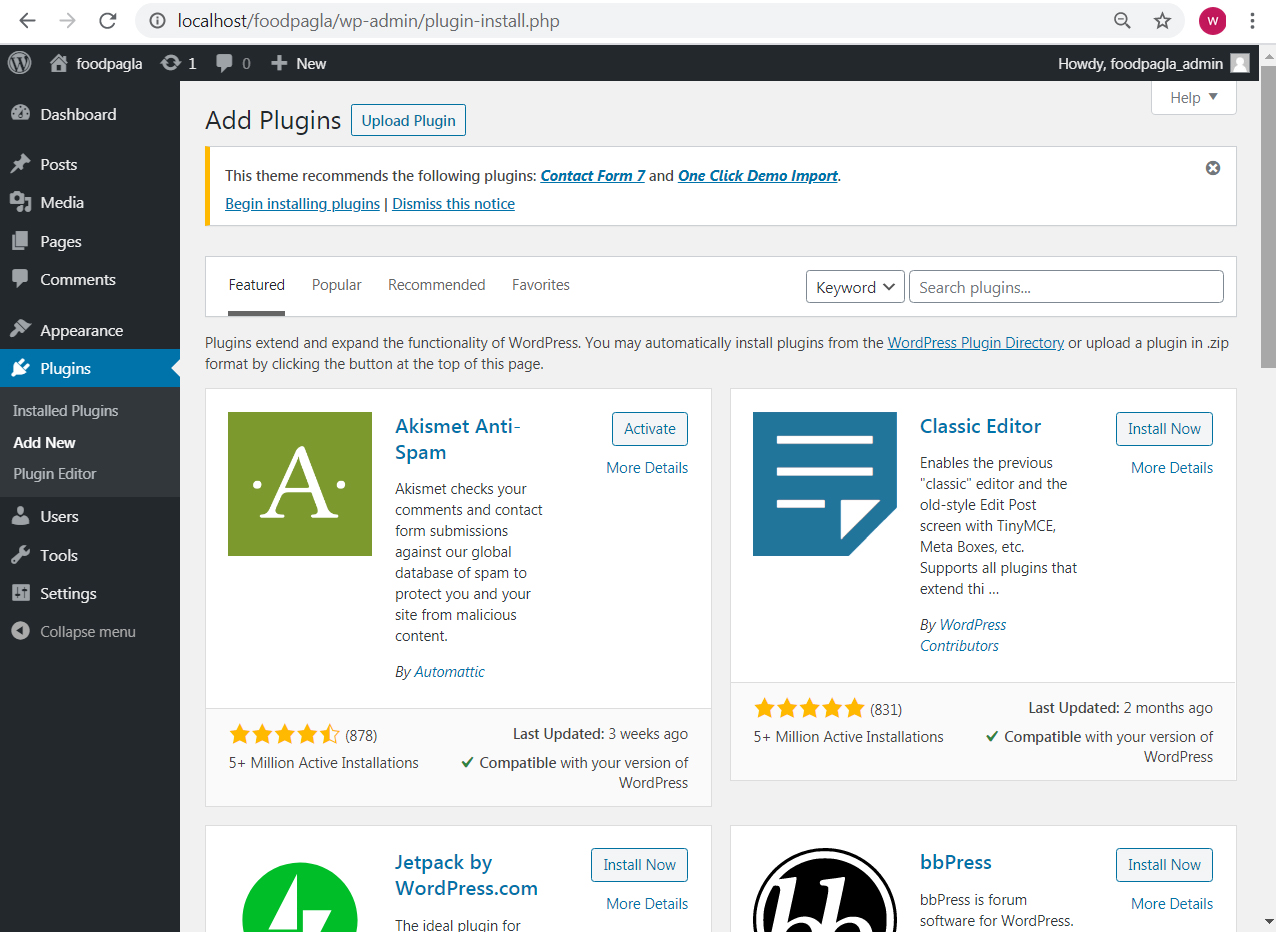Expand the Help panel
The width and height of the screenshot is (1276, 932).
click(x=1194, y=97)
